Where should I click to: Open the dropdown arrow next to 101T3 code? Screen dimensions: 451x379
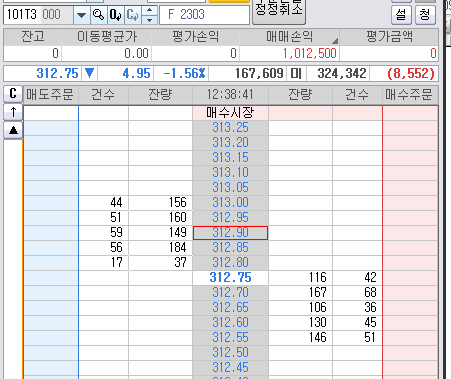[x=81, y=15]
